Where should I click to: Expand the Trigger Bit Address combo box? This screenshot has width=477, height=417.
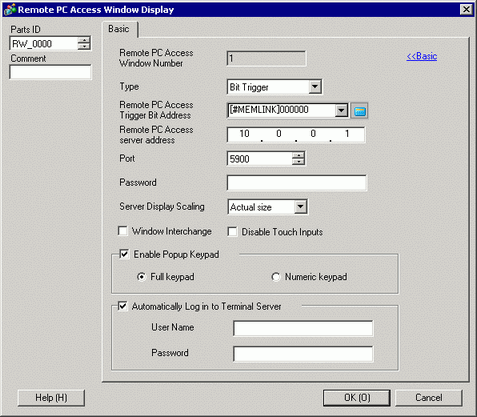[341, 110]
